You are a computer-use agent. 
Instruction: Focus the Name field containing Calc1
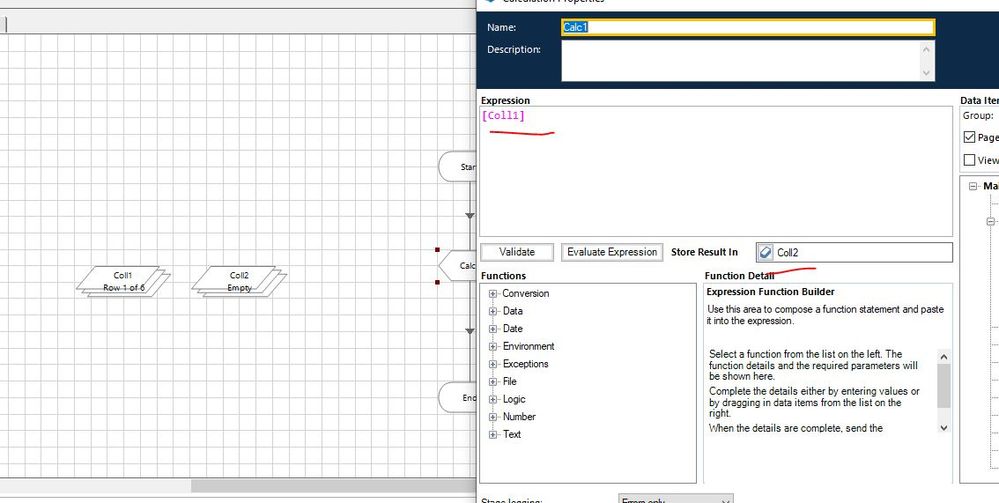tap(747, 28)
